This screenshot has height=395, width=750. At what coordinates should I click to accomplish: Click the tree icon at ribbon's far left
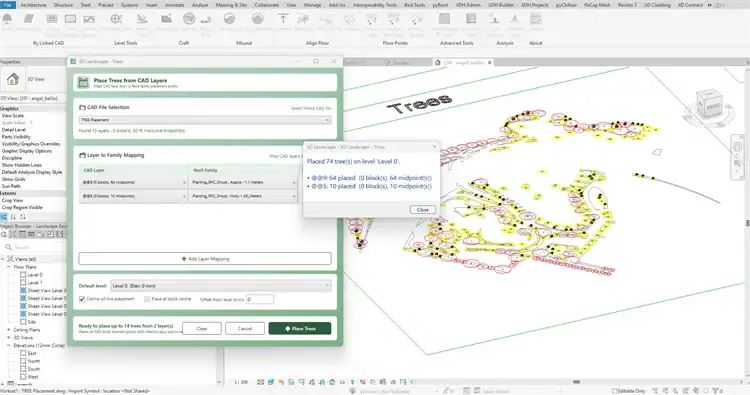[x=7, y=19]
